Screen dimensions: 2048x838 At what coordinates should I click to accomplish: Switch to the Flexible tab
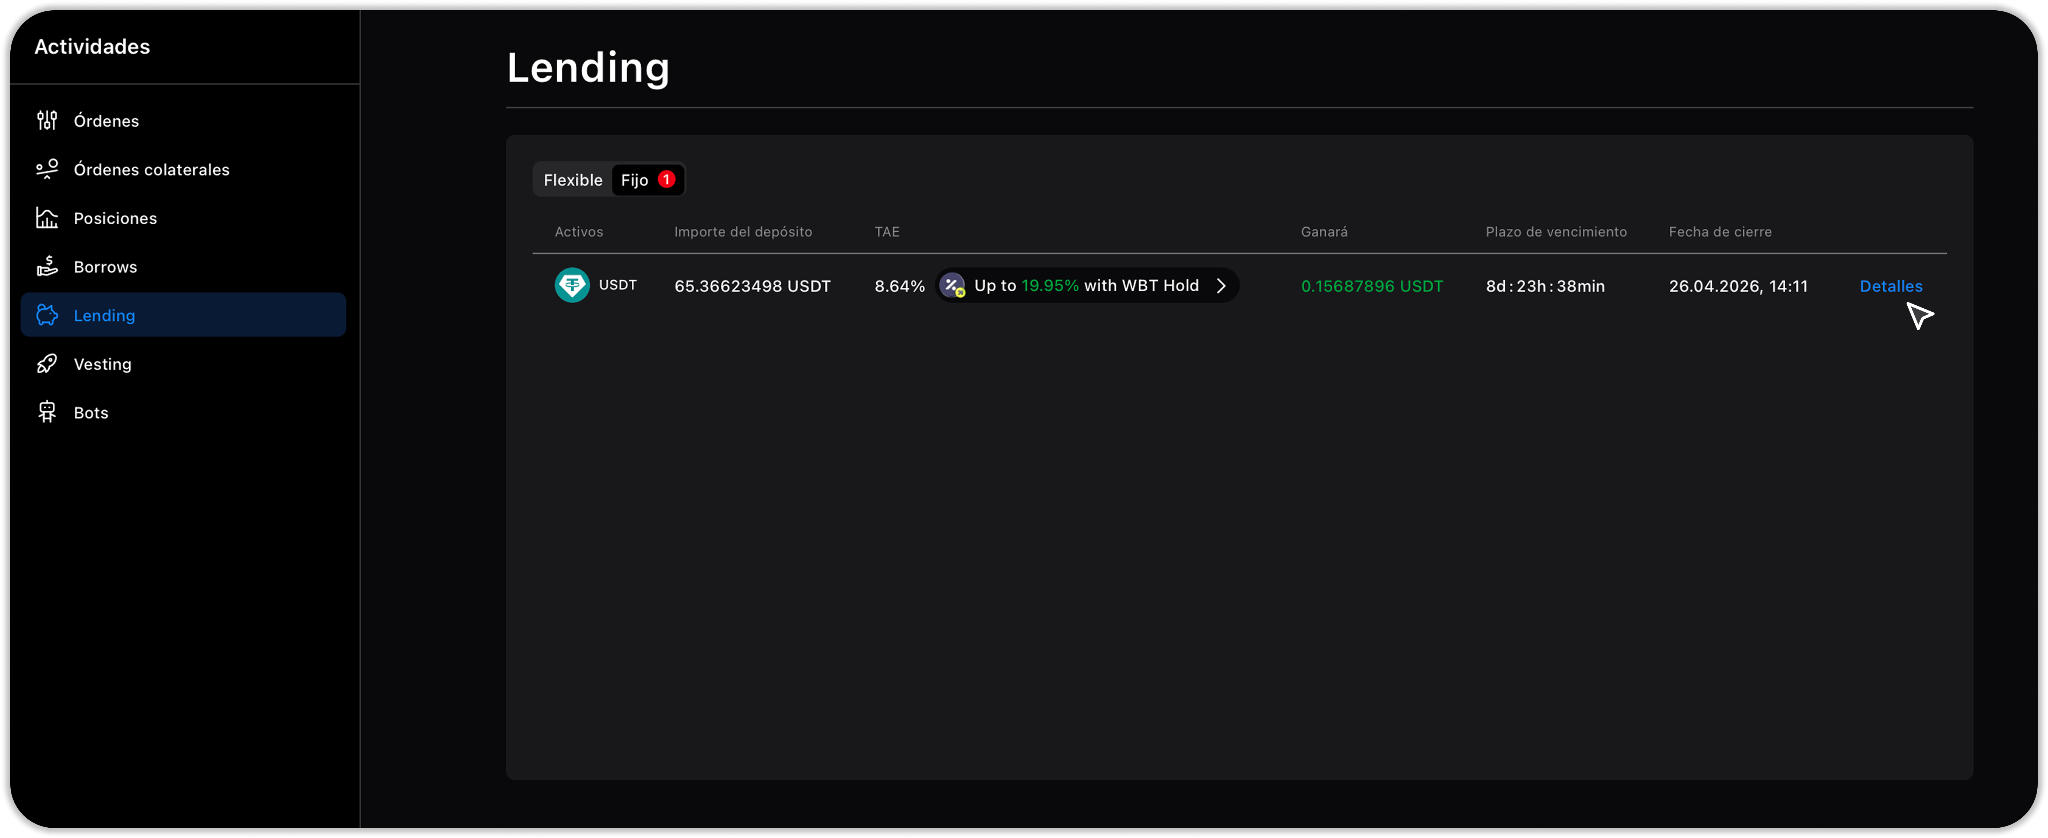[x=573, y=180]
